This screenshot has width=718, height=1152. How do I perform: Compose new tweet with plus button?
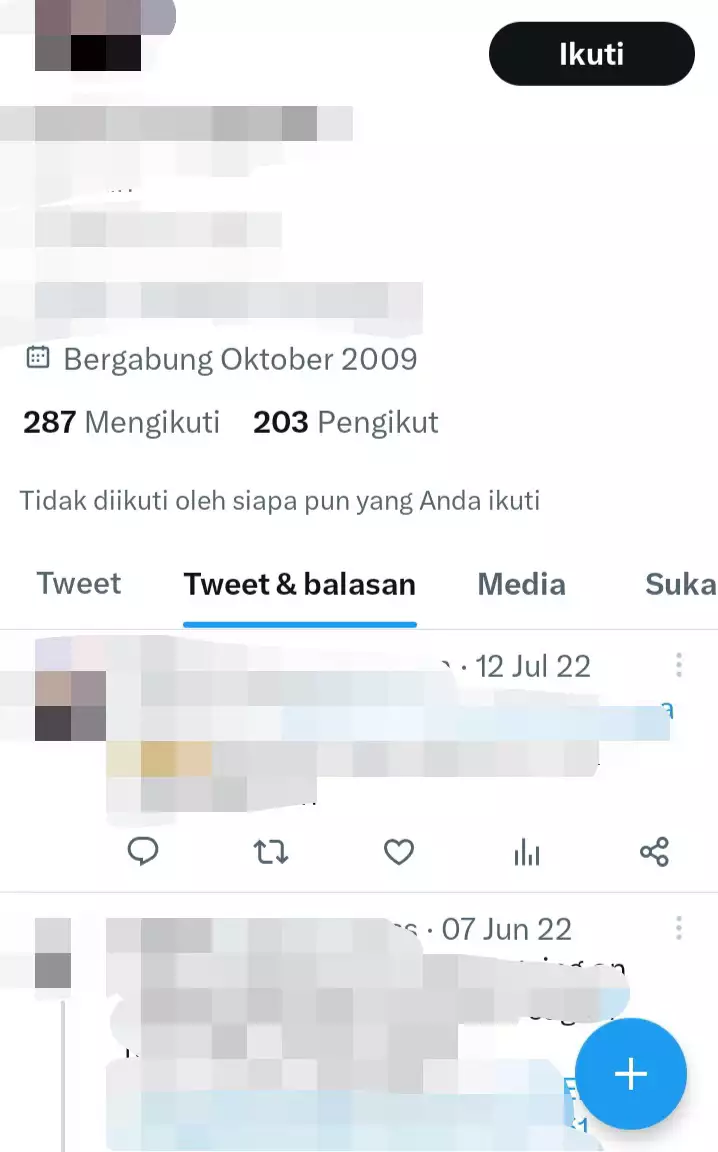(x=631, y=1074)
